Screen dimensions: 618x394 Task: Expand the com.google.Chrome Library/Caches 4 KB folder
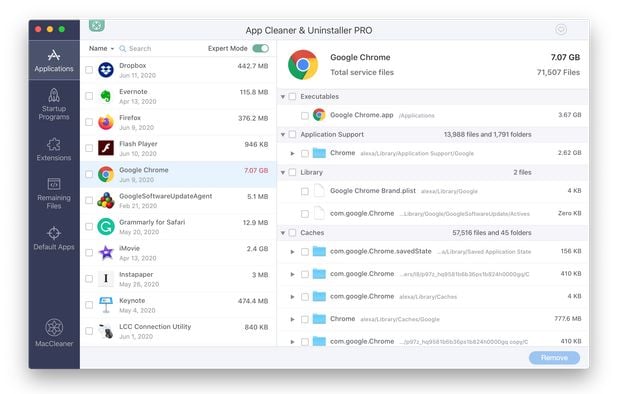(x=292, y=297)
